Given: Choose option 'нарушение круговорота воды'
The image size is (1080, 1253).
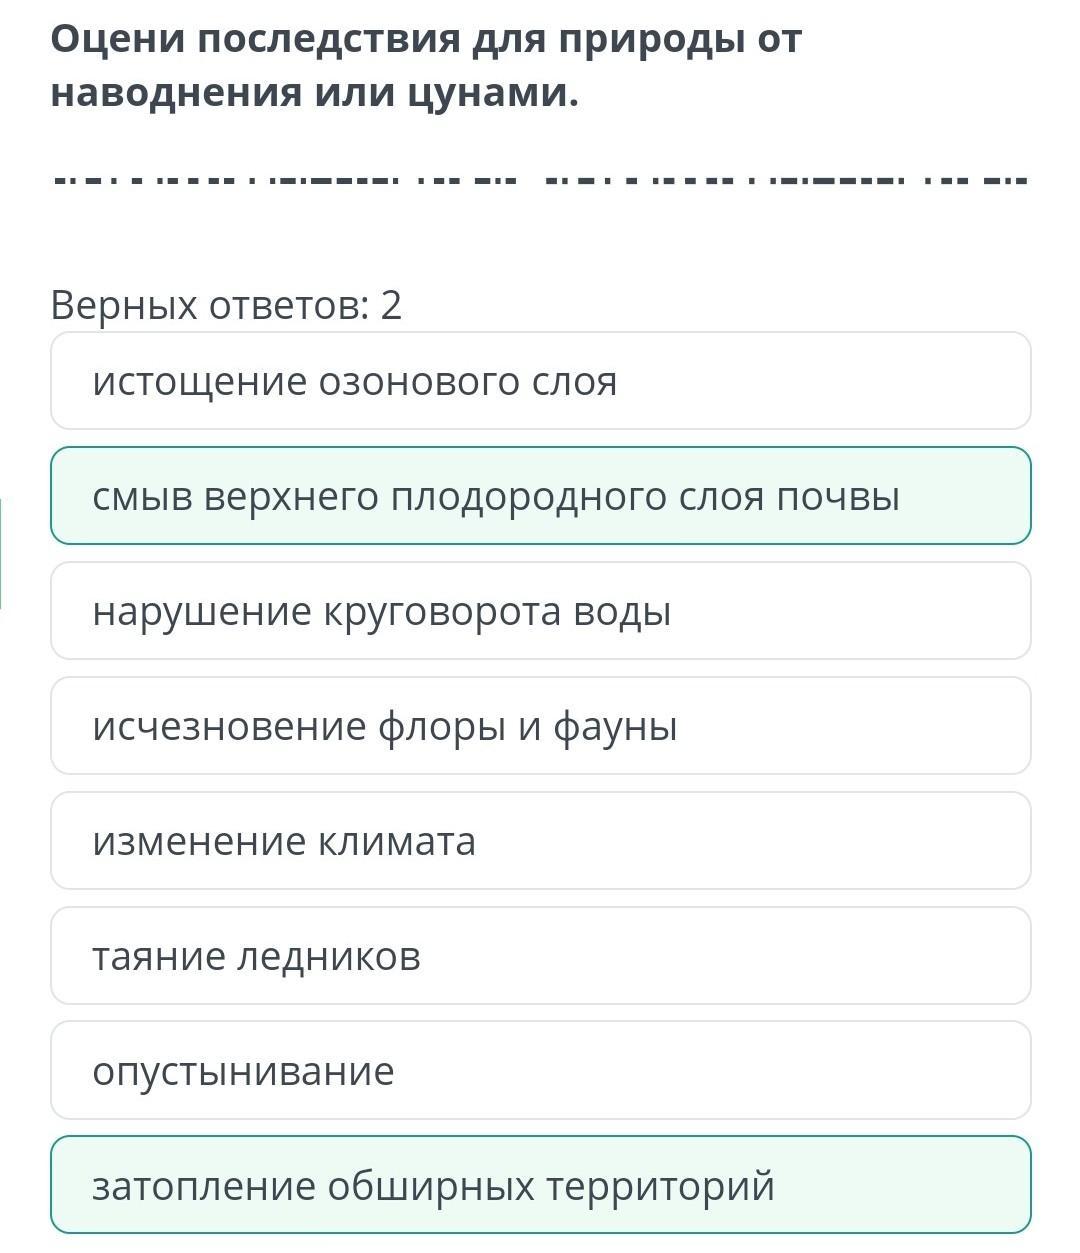Looking at the screenshot, I should (x=540, y=611).
